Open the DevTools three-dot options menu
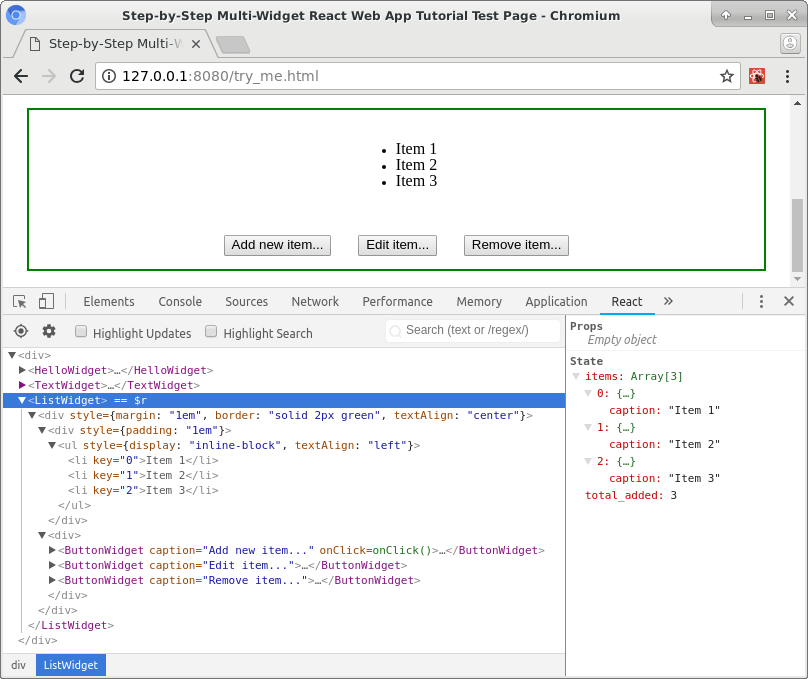 click(761, 301)
